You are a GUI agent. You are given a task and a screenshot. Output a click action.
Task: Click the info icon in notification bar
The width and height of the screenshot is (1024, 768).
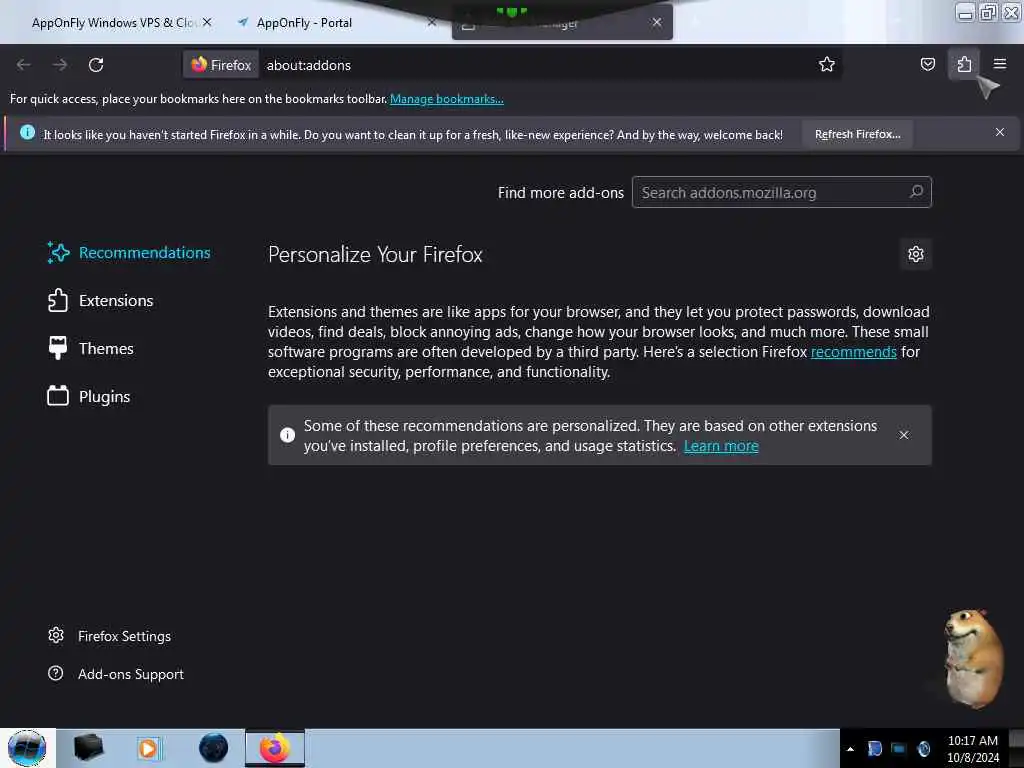point(27,133)
